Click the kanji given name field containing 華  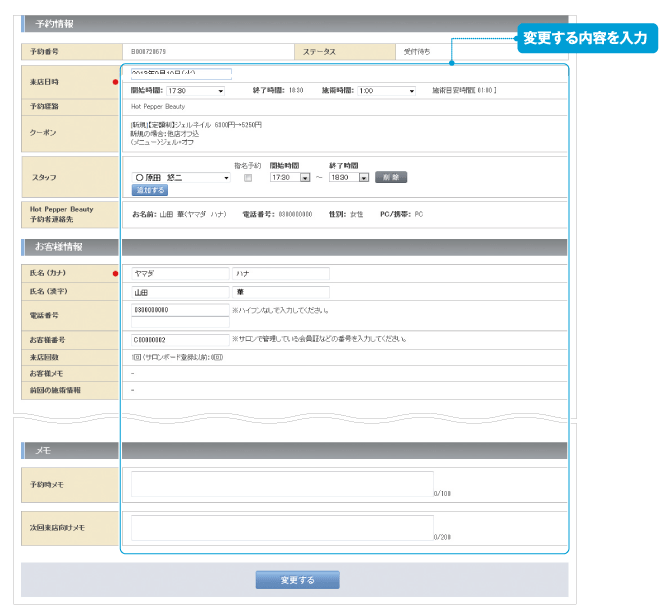(x=280, y=292)
